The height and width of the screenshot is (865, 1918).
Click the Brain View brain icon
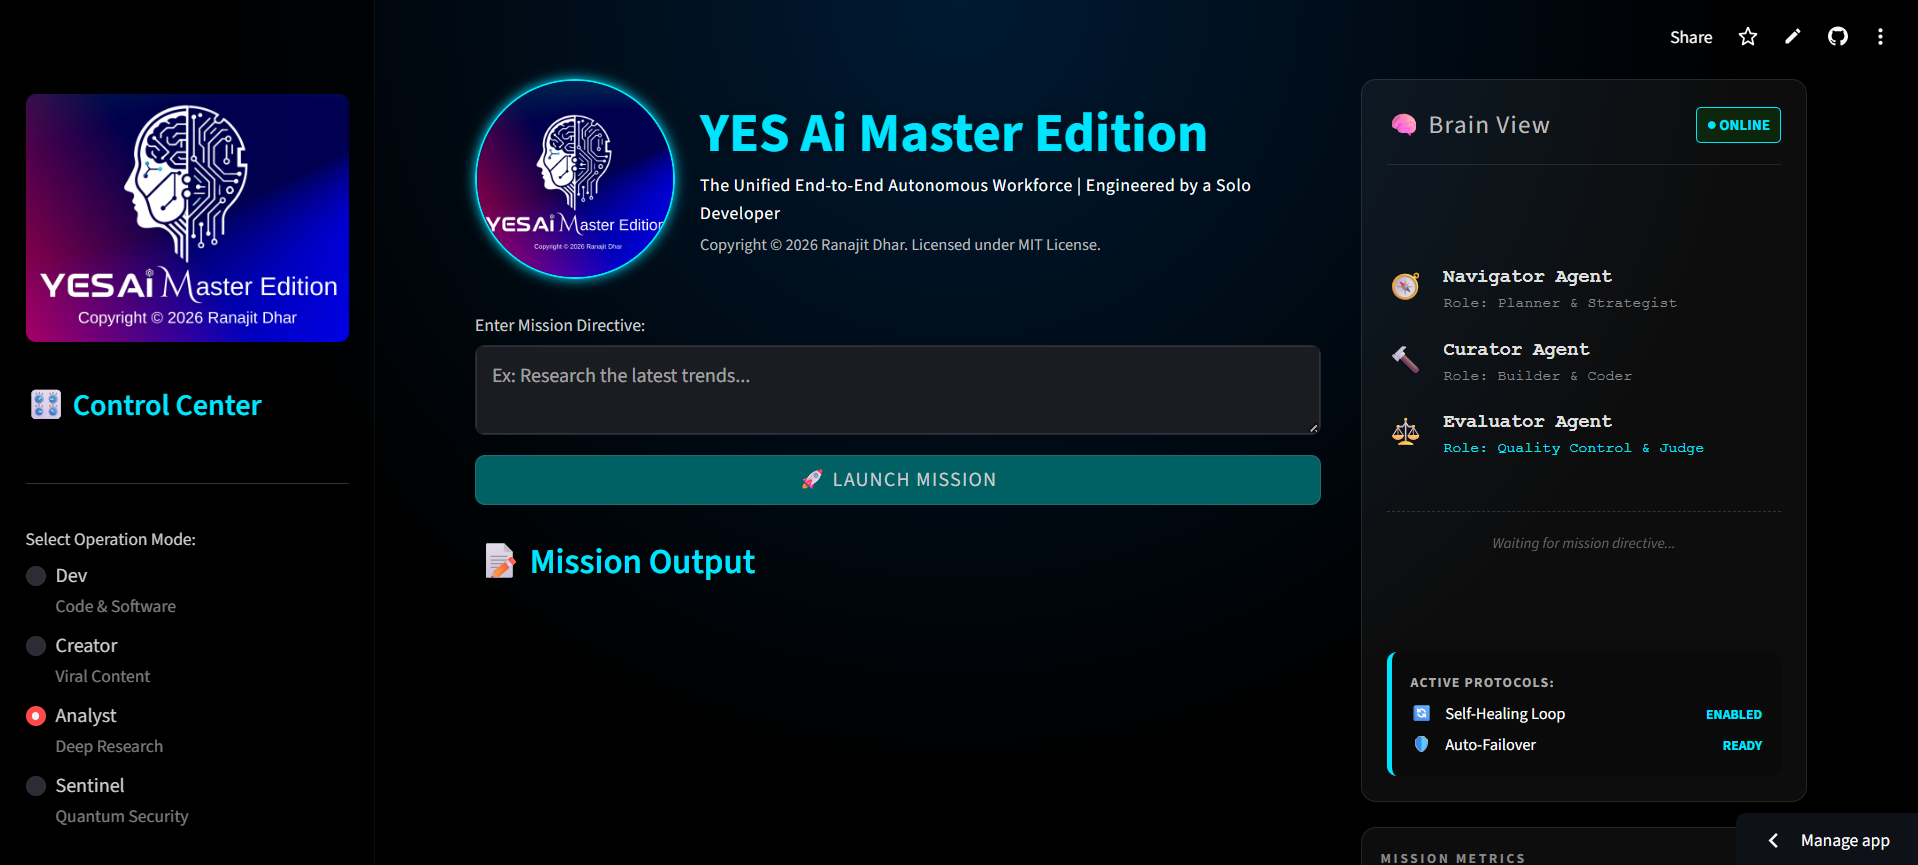click(x=1404, y=125)
